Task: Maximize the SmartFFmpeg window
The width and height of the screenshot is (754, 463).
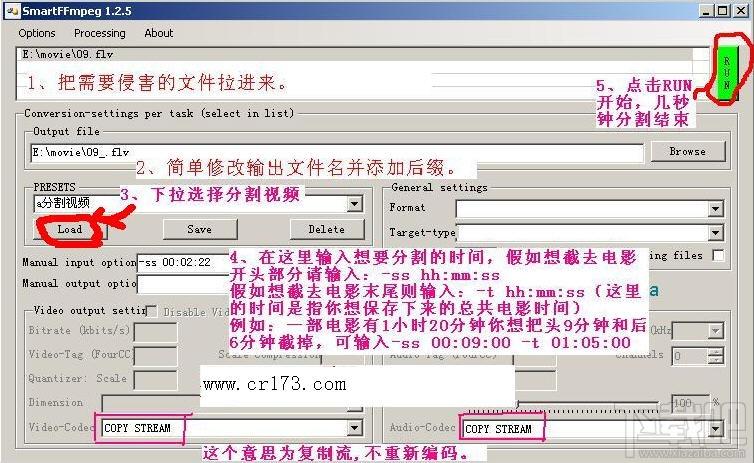Action: click(x=722, y=11)
